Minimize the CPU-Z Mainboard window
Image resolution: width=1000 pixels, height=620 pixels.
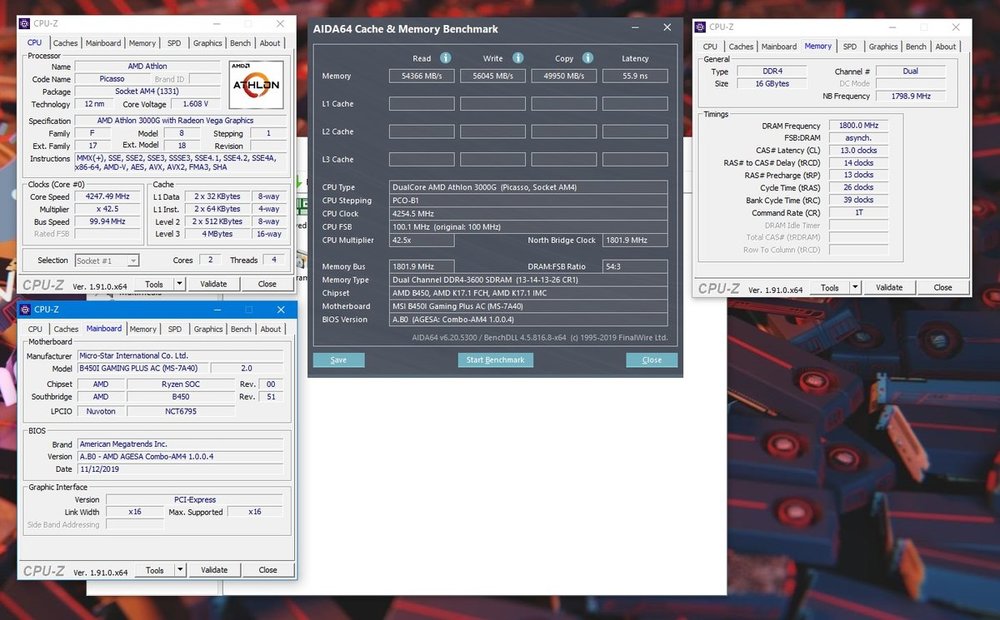tap(217, 309)
